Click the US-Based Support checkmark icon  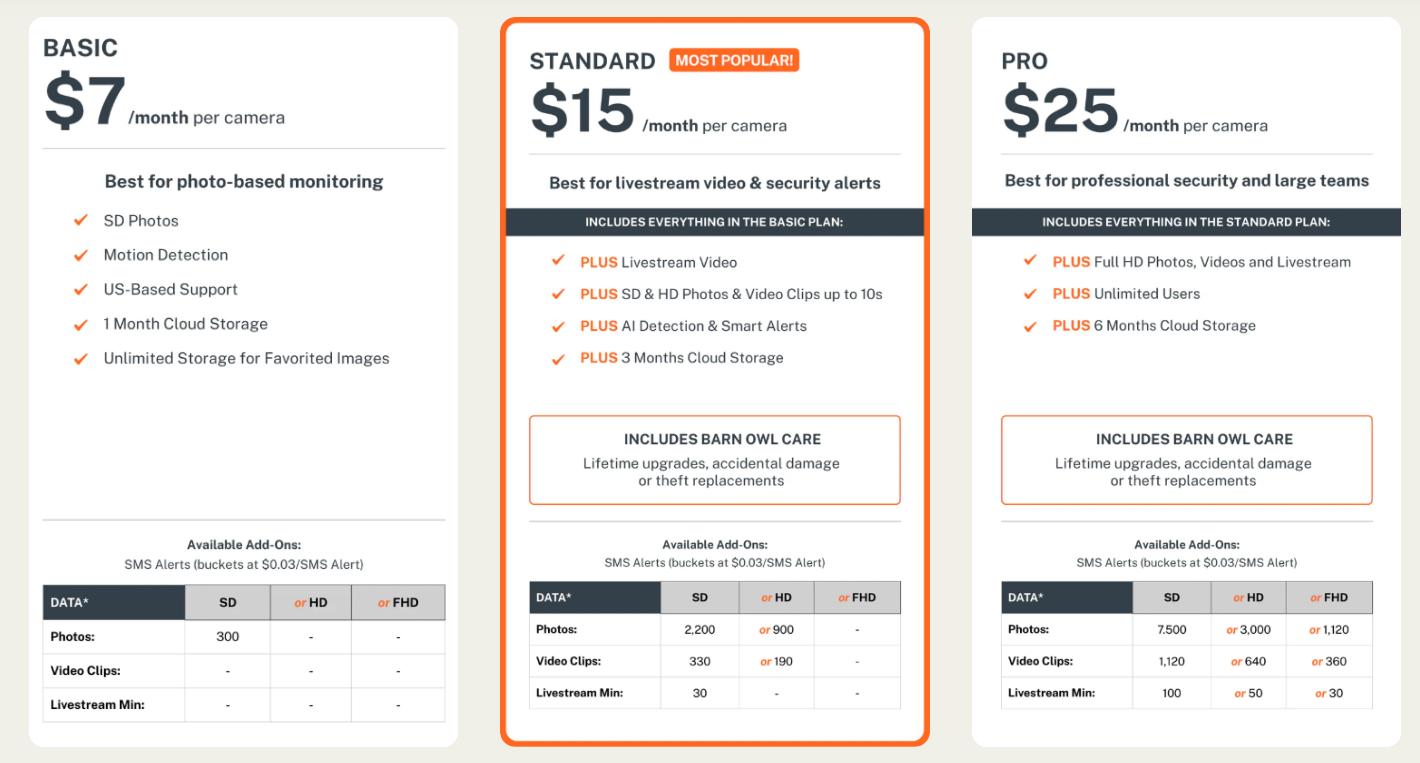(81, 289)
